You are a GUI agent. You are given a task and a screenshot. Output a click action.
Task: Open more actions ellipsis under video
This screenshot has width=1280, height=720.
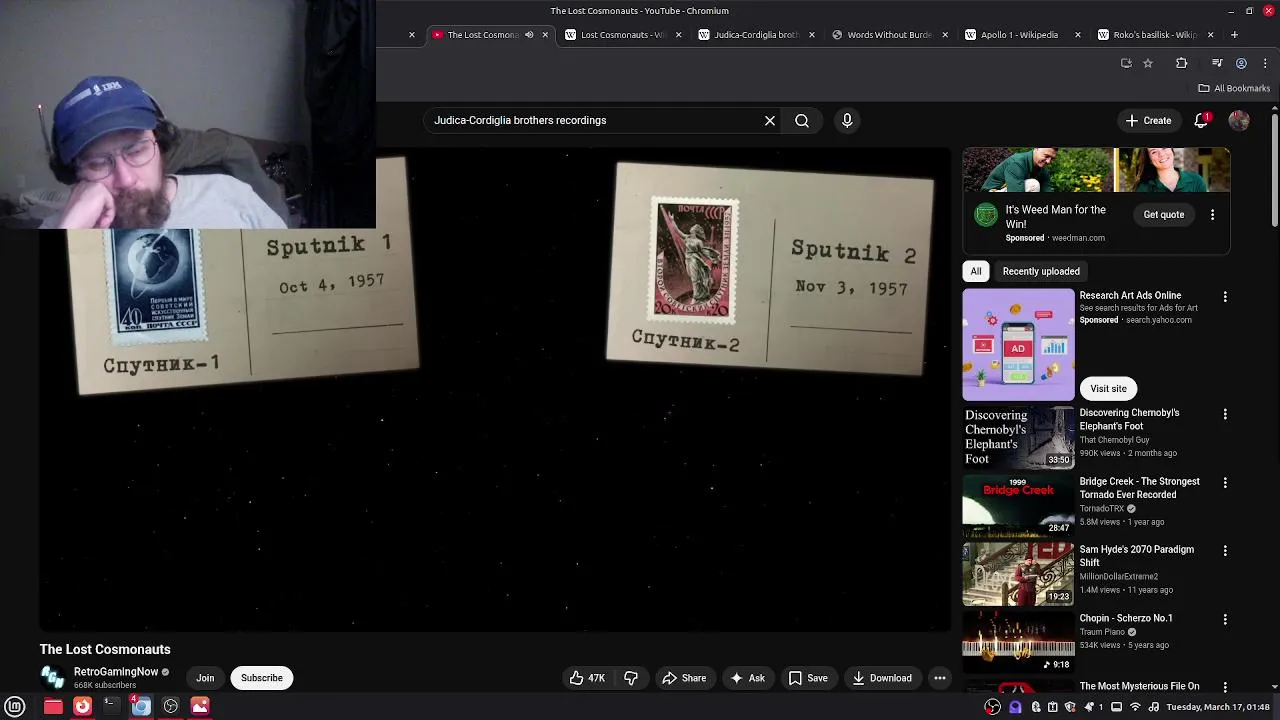939,678
